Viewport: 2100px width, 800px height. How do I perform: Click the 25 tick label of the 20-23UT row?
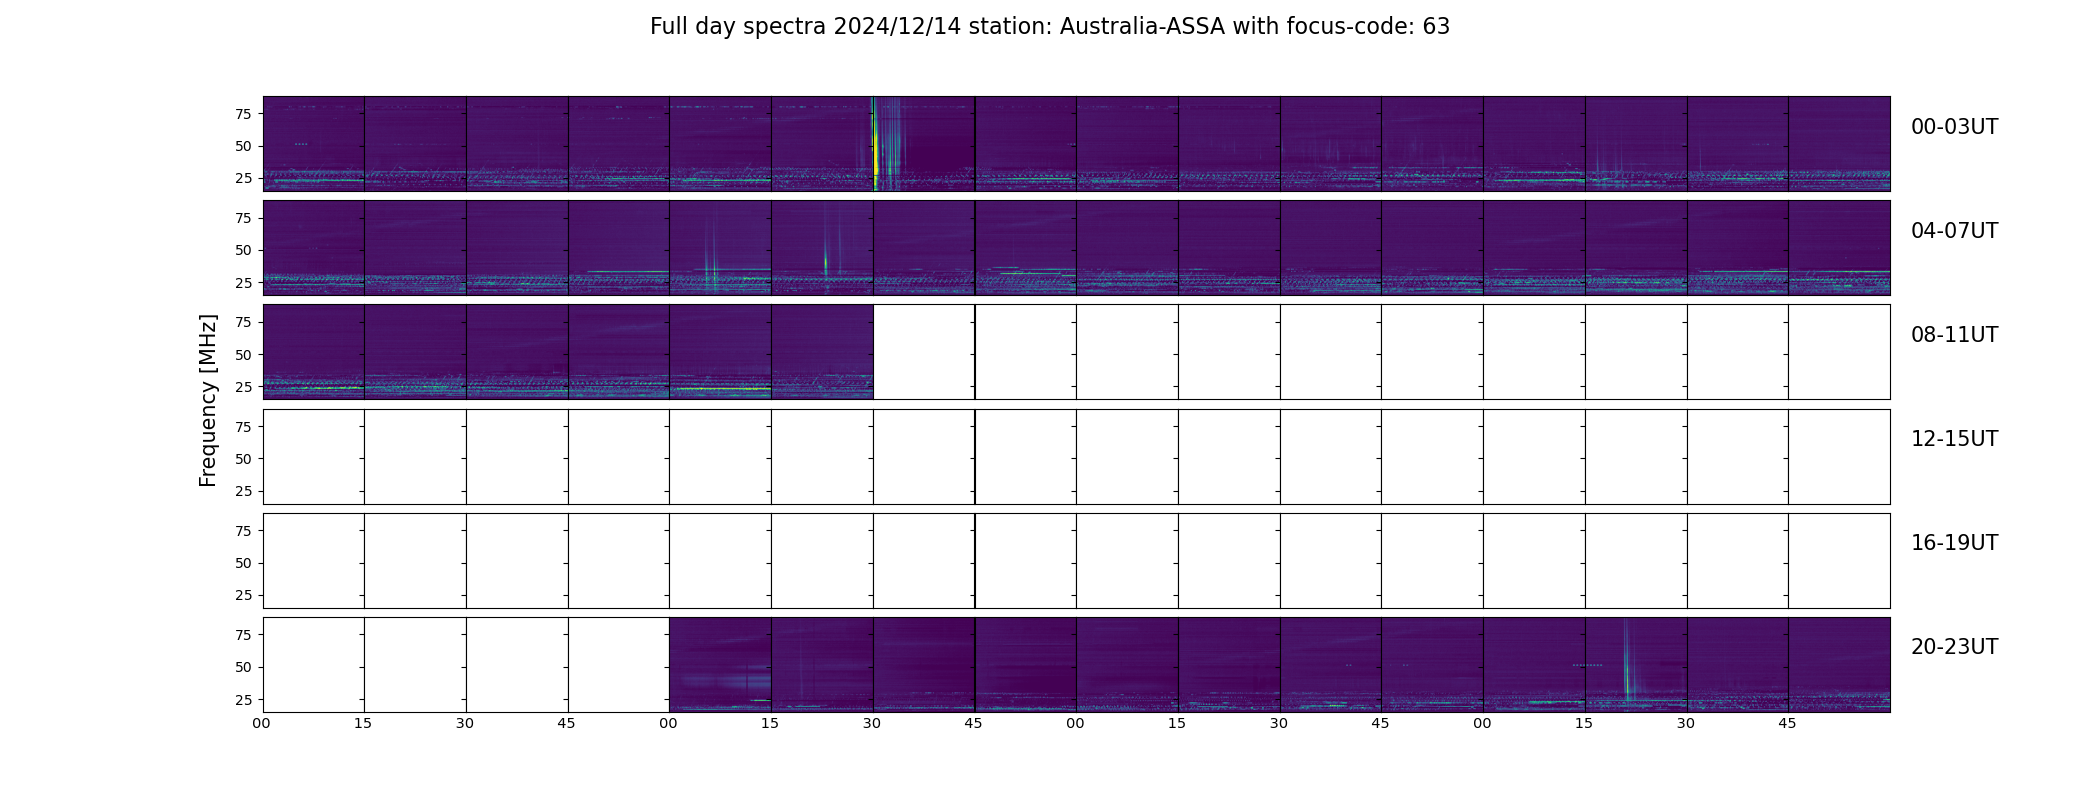pos(243,700)
